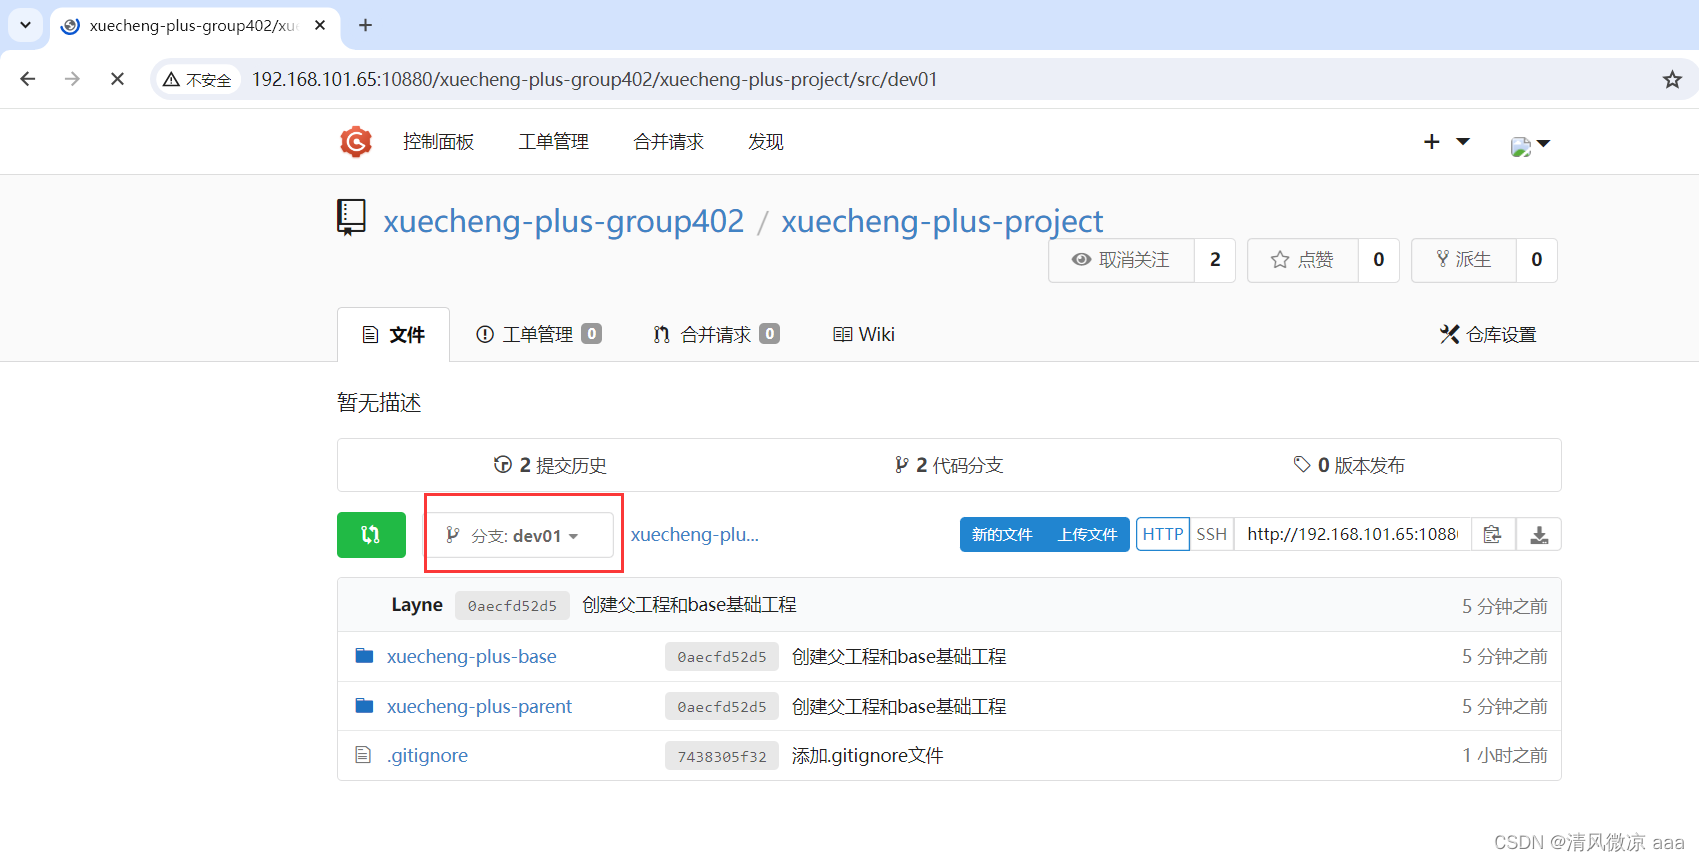The height and width of the screenshot is (861, 1699).
Task: Click the not secure site warning badge
Action: (198, 79)
